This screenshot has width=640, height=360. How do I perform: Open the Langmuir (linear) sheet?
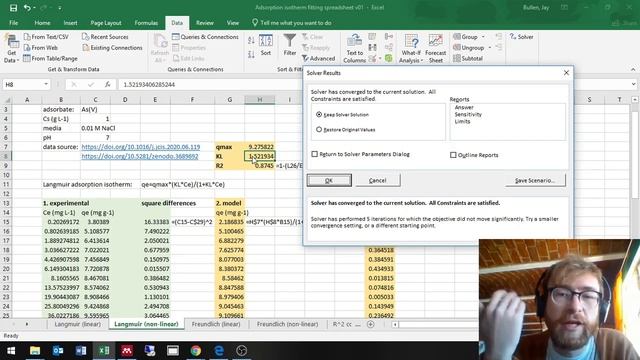[78, 324]
